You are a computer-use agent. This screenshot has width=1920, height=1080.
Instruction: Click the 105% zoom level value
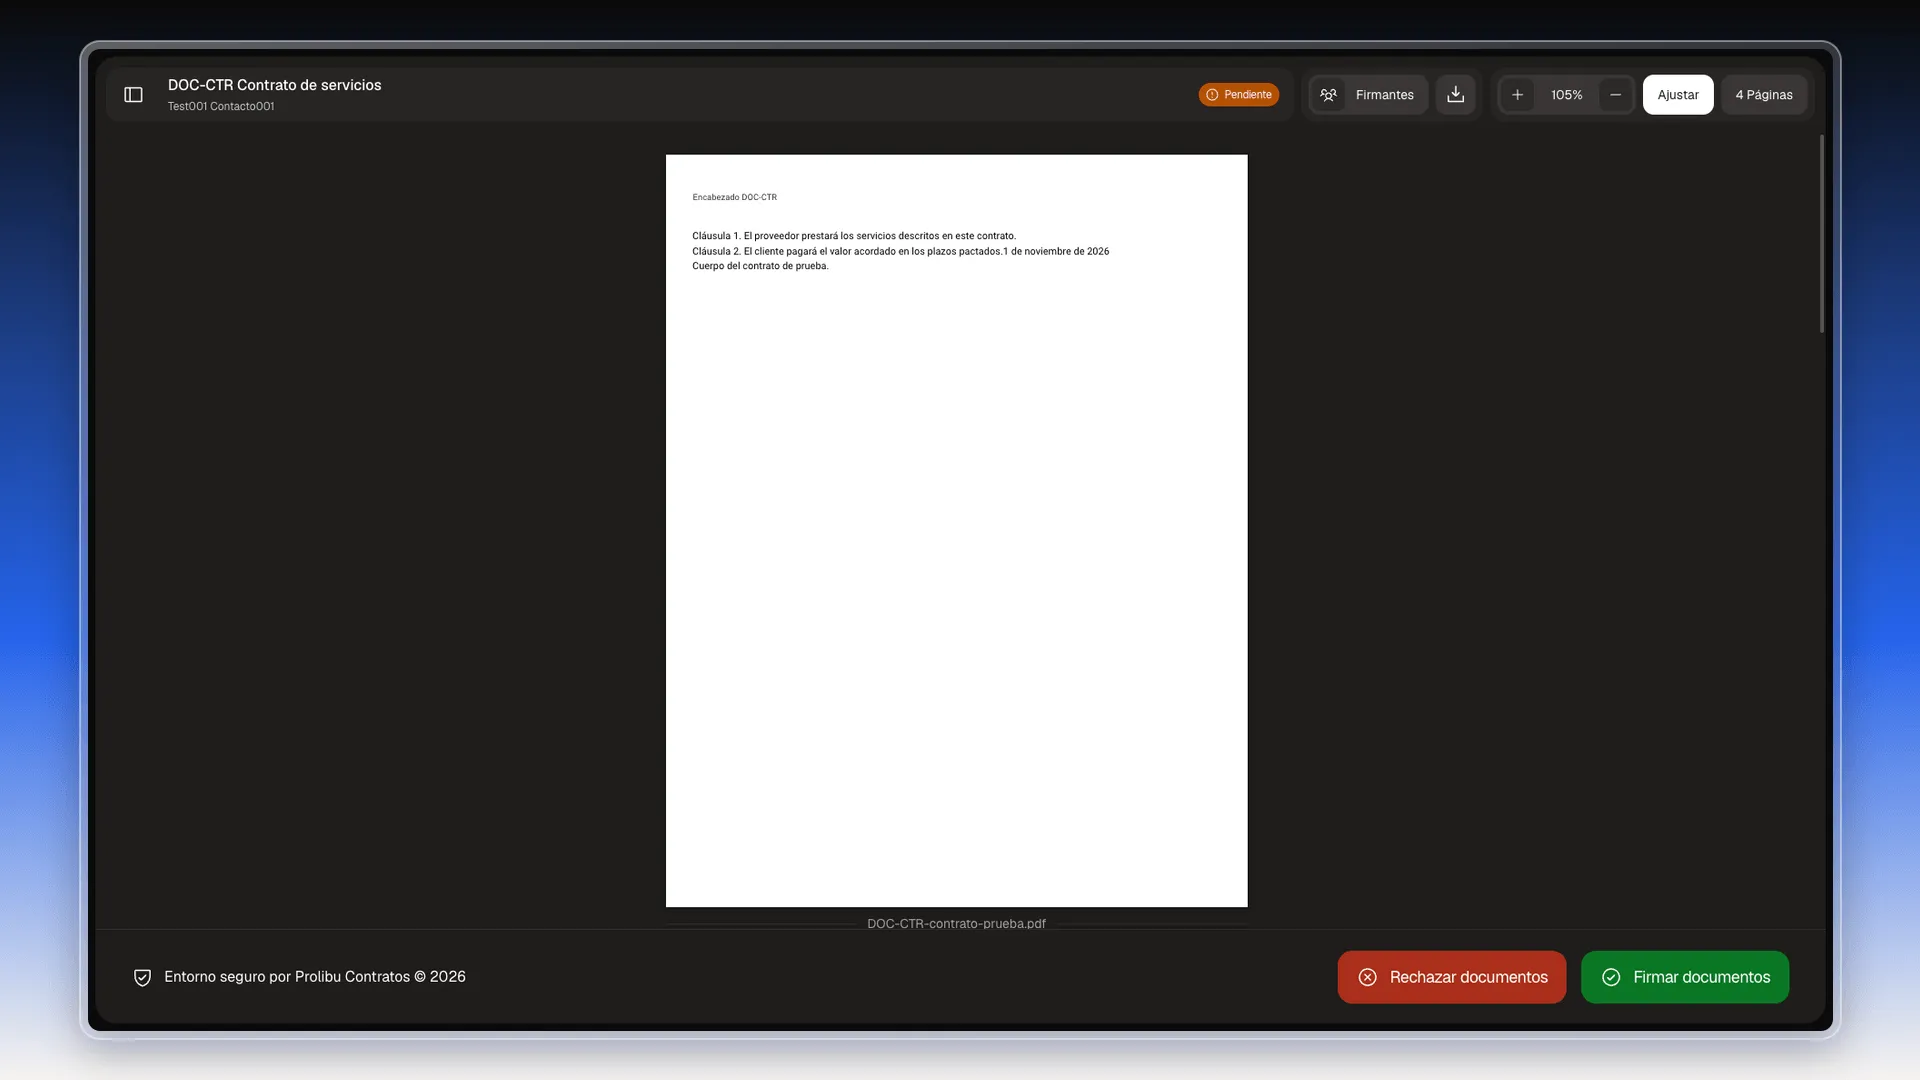(1566, 95)
